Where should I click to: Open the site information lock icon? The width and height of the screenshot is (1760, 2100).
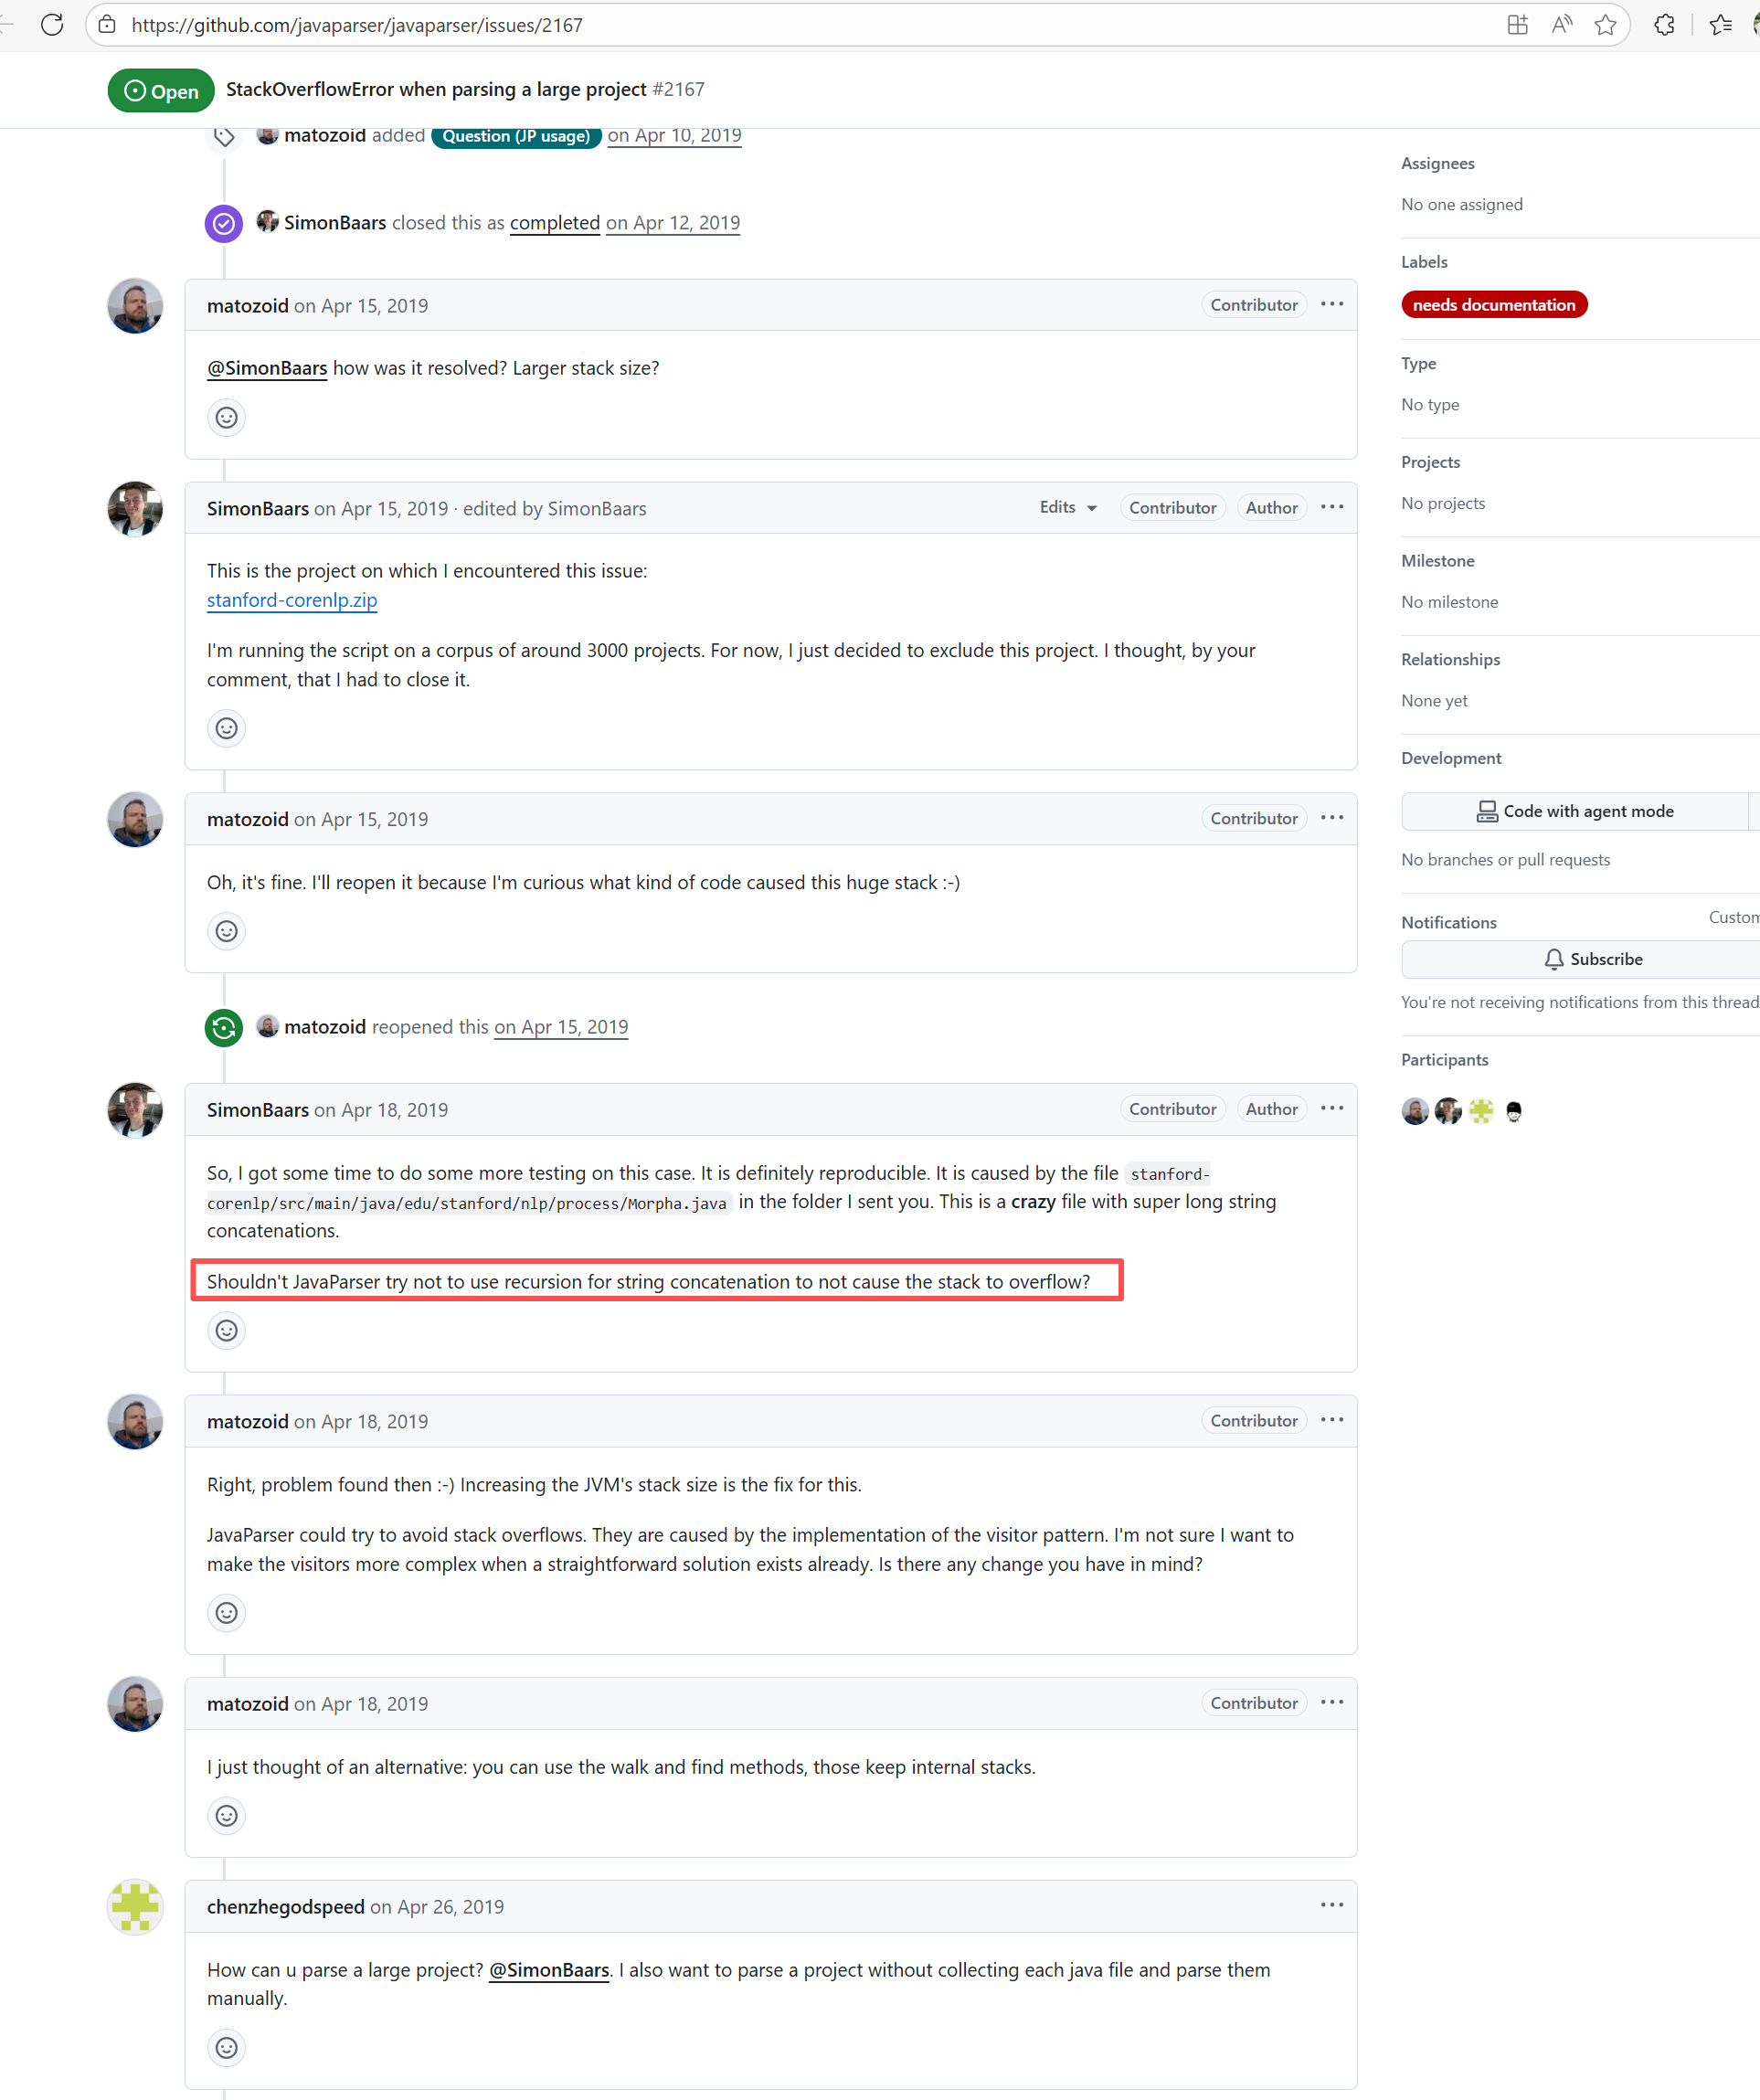click(x=108, y=25)
